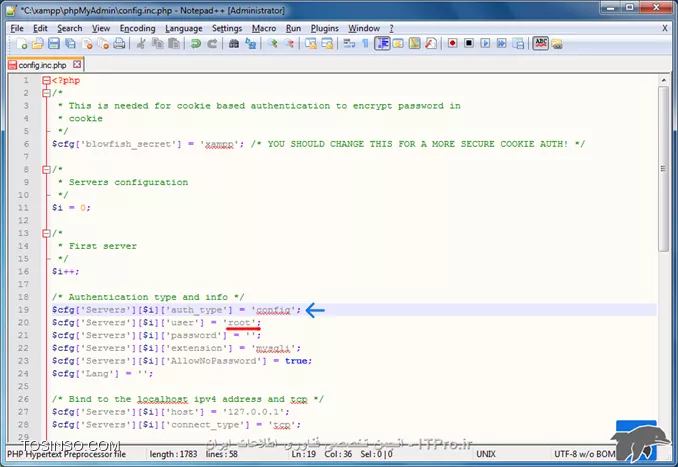The height and width of the screenshot is (467, 678).
Task: Open the View menu
Action: 101,29
